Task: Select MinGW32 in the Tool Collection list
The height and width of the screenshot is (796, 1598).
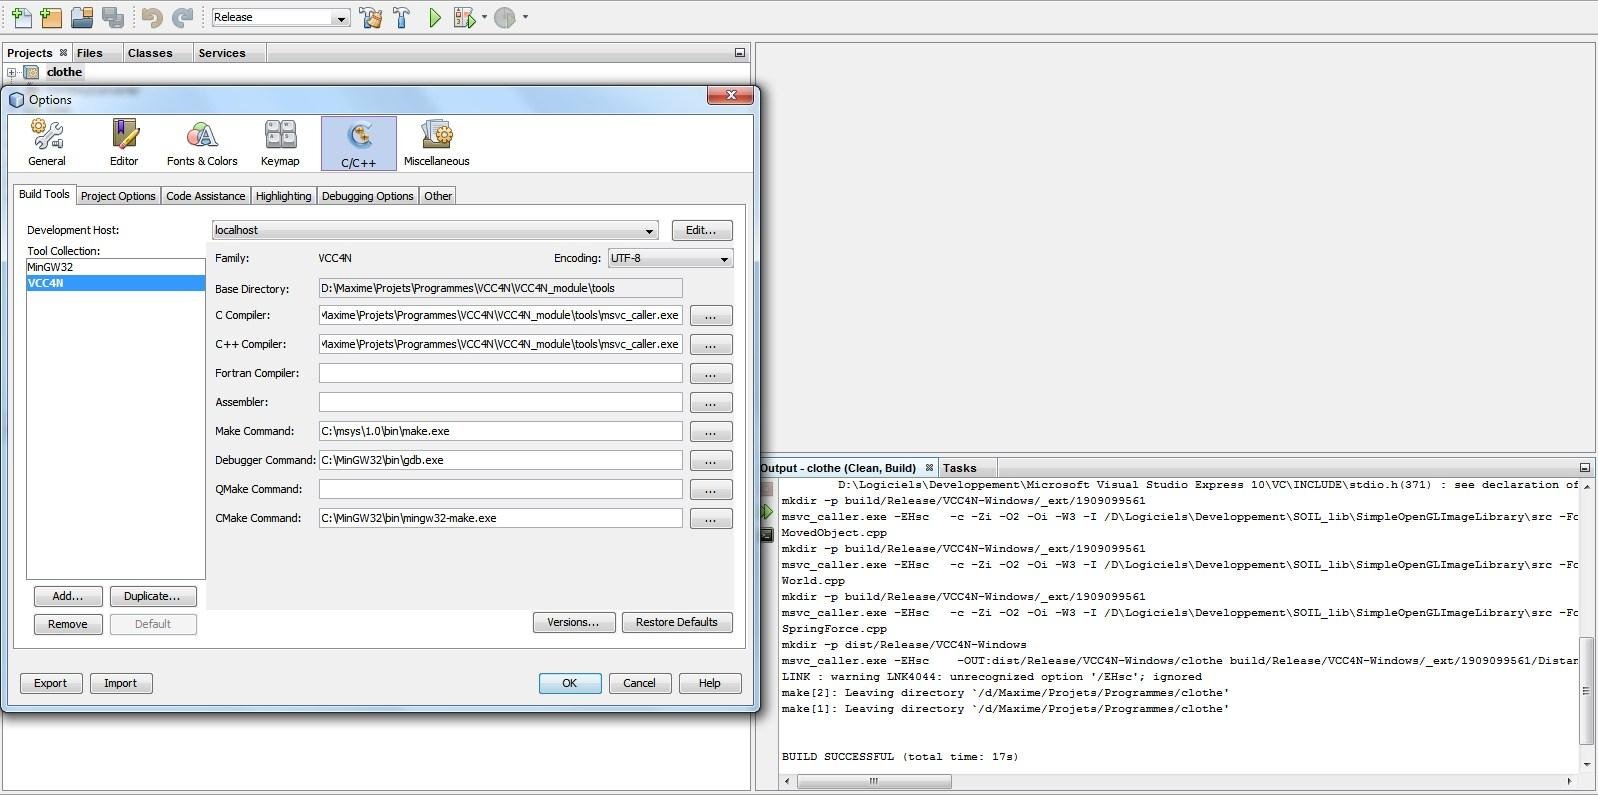Action: coord(115,267)
